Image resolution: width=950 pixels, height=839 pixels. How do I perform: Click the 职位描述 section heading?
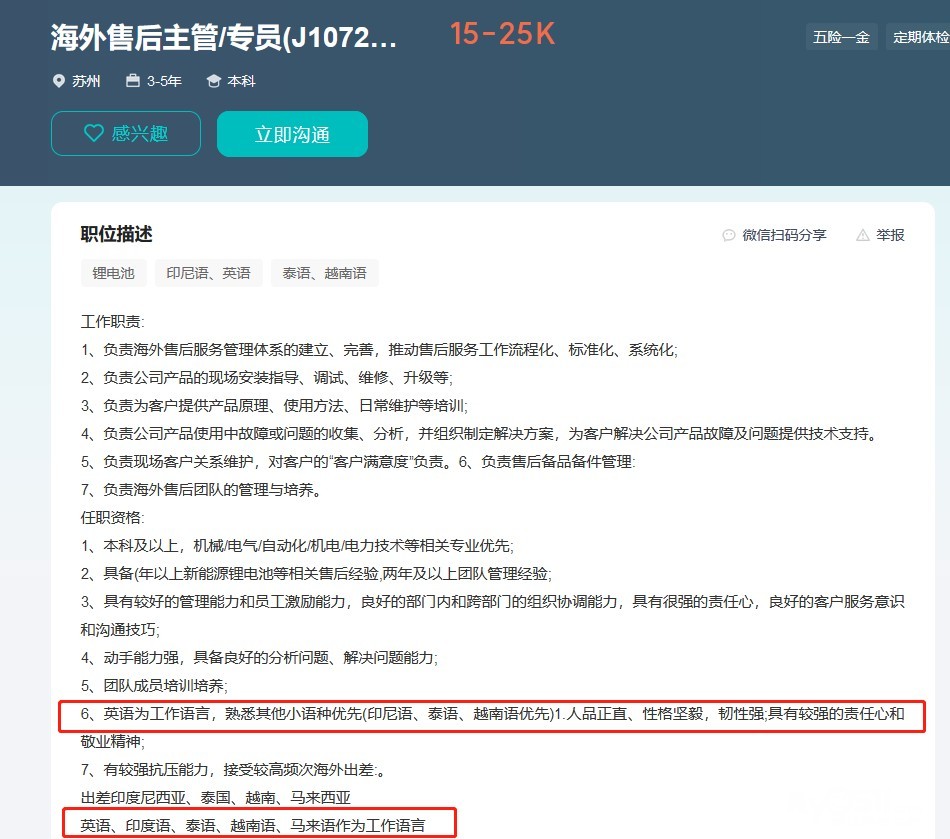pos(117,234)
